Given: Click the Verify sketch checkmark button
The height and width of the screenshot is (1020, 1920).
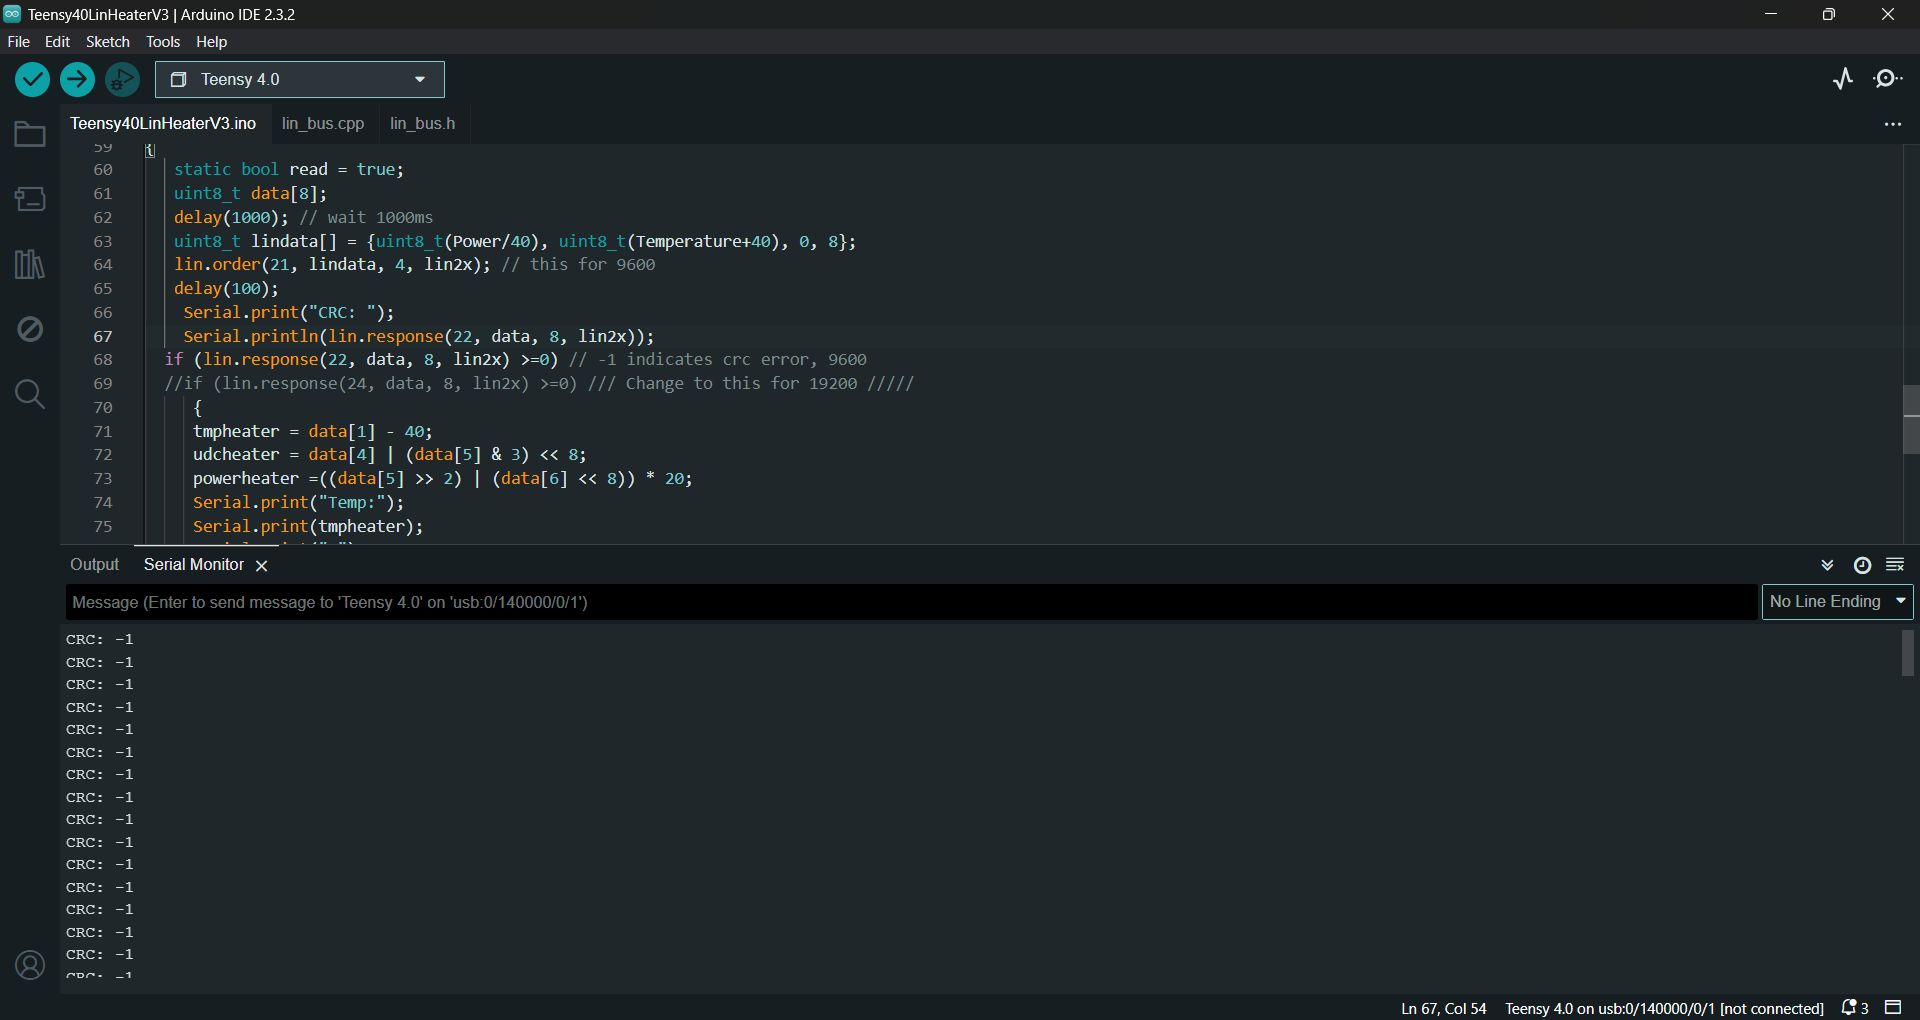Looking at the screenshot, I should (32, 79).
